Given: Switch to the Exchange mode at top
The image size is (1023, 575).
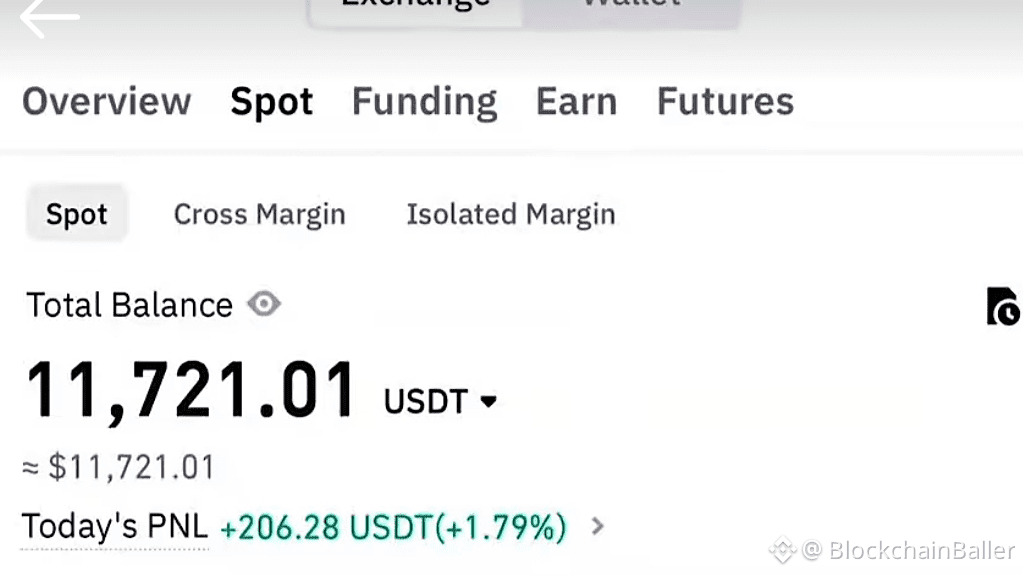Looking at the screenshot, I should tap(415, 8).
